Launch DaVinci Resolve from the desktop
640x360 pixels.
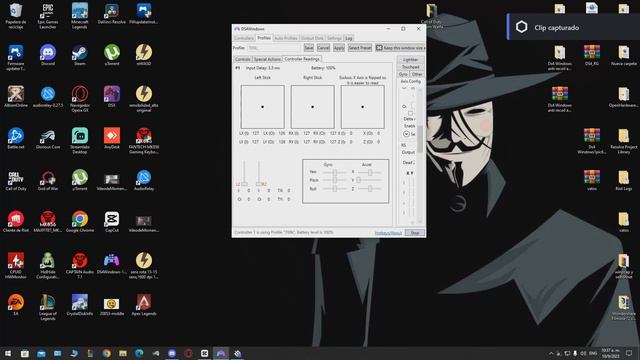(x=111, y=14)
